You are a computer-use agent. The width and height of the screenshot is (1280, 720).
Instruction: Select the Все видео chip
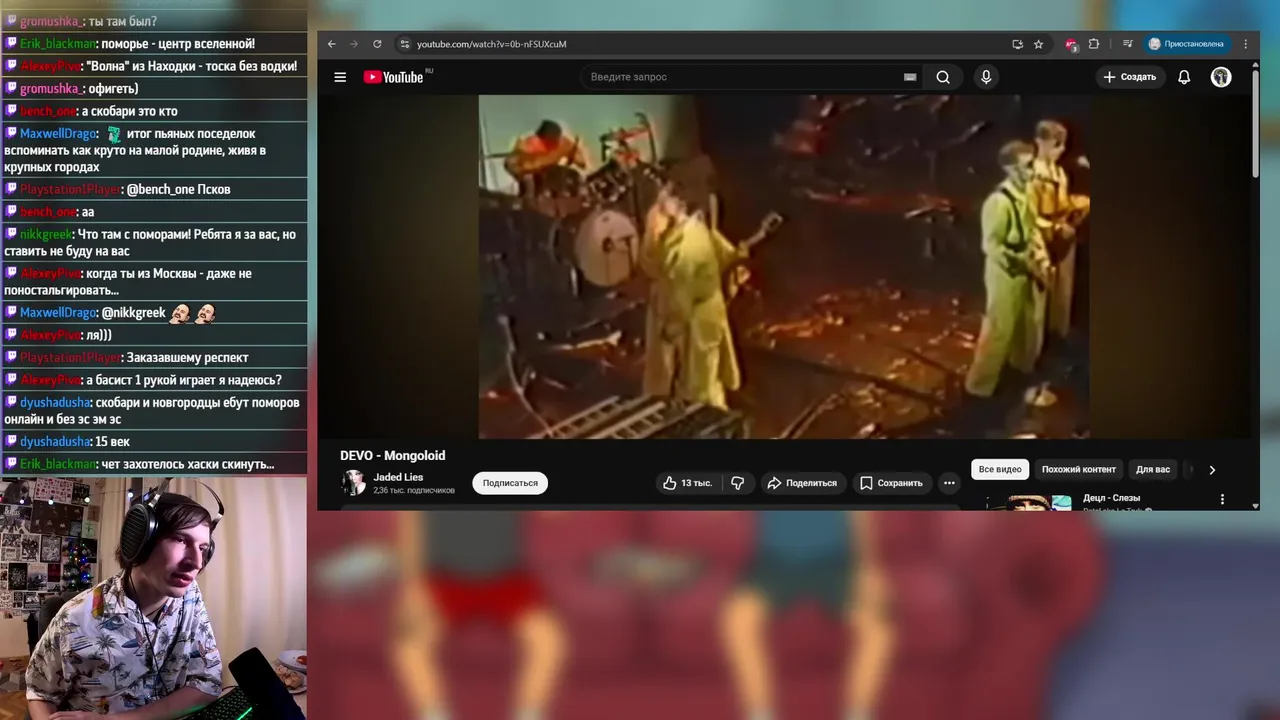1000,469
